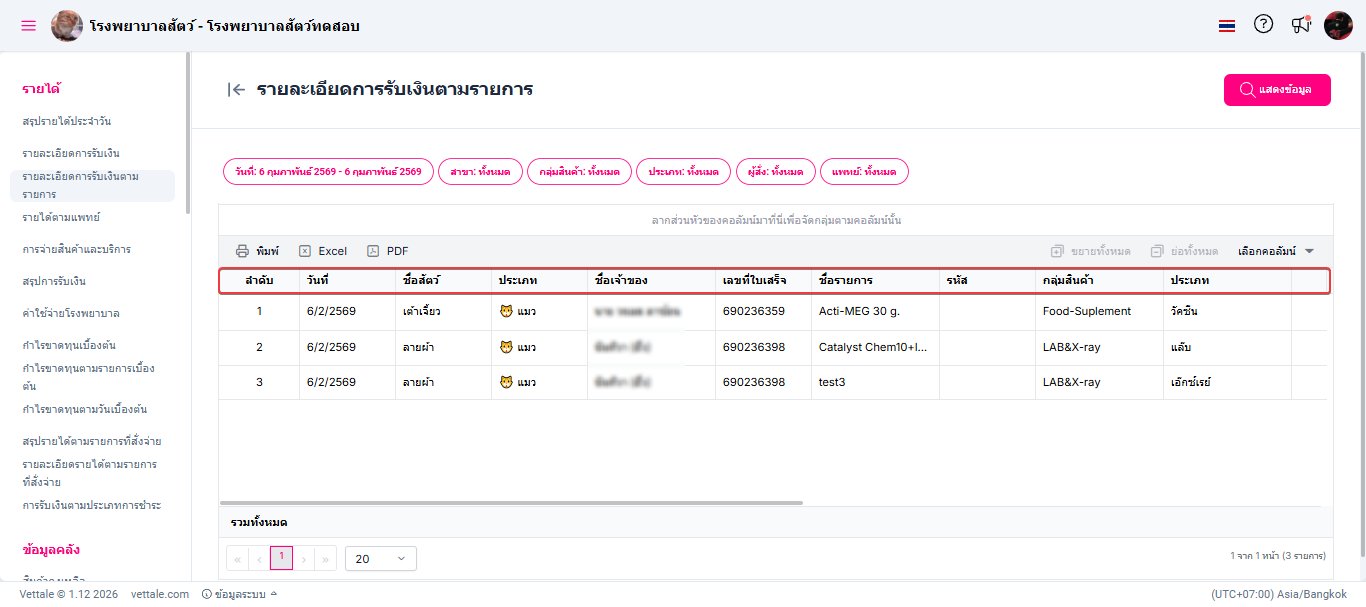This screenshot has height=607, width=1366.
Task: Click the user profile avatar
Action: point(1338,26)
